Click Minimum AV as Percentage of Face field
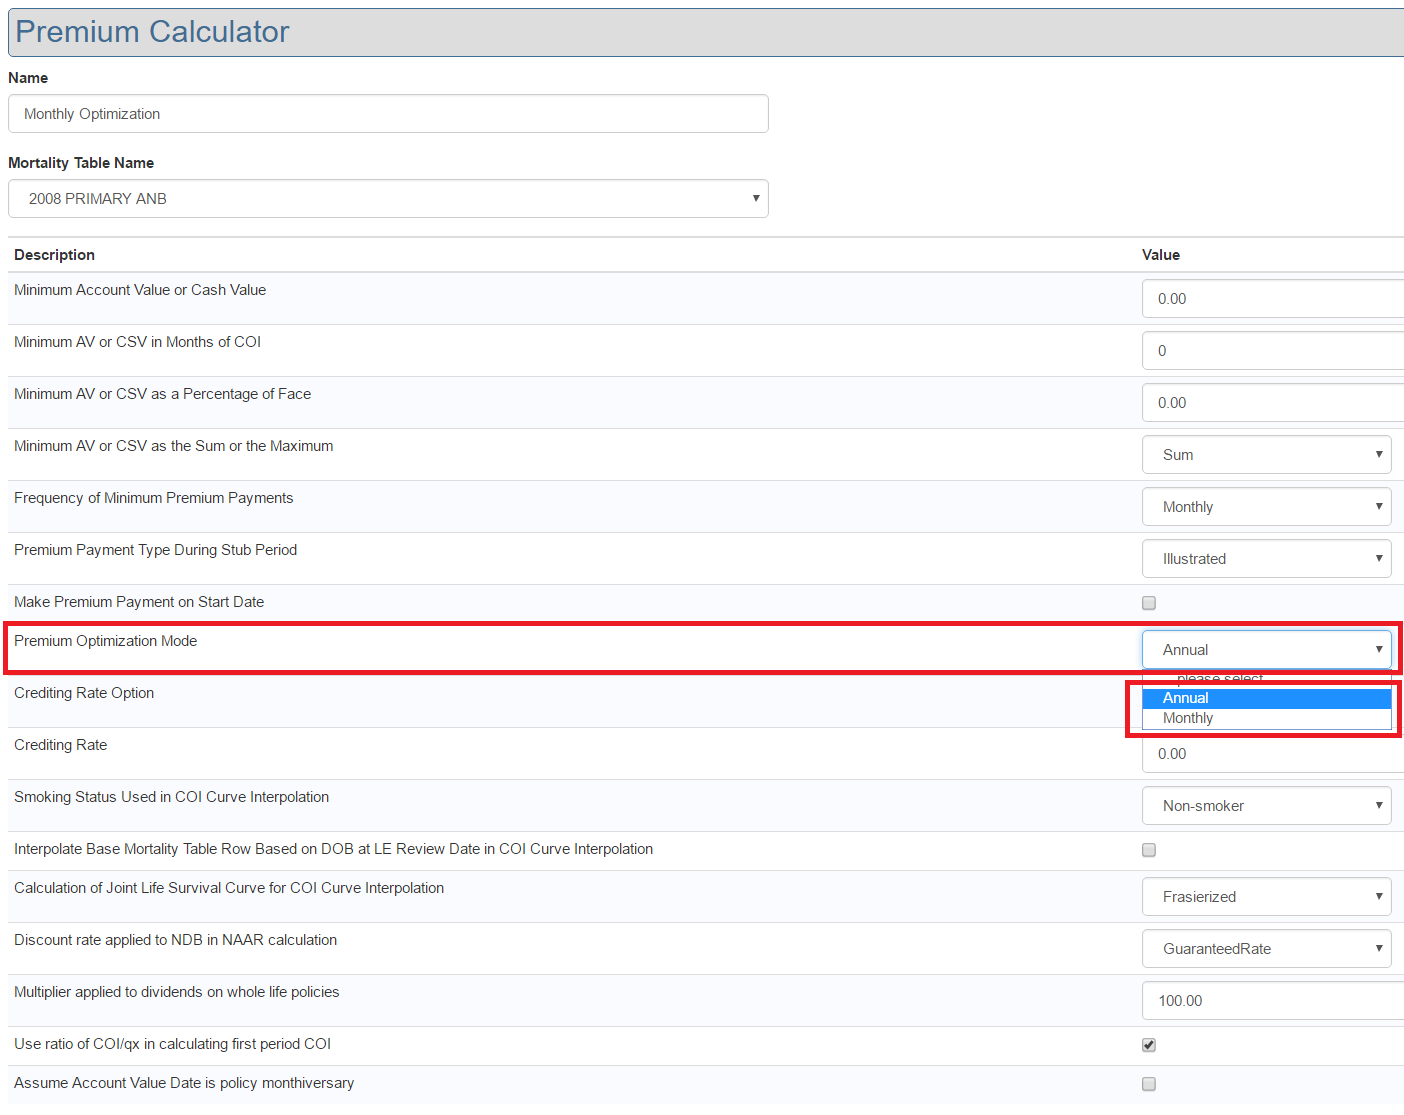Screen dimensions: 1404x1115 [1270, 403]
